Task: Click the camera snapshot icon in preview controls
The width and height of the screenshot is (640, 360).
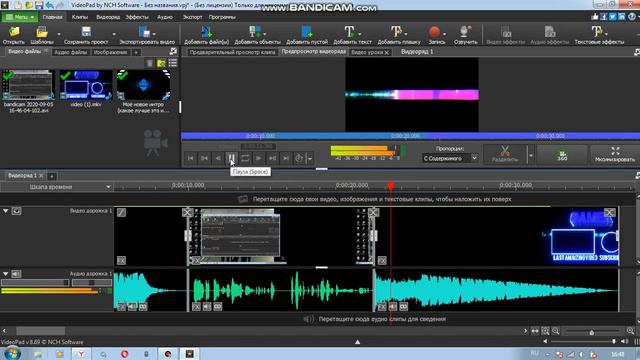Action: click(299, 158)
